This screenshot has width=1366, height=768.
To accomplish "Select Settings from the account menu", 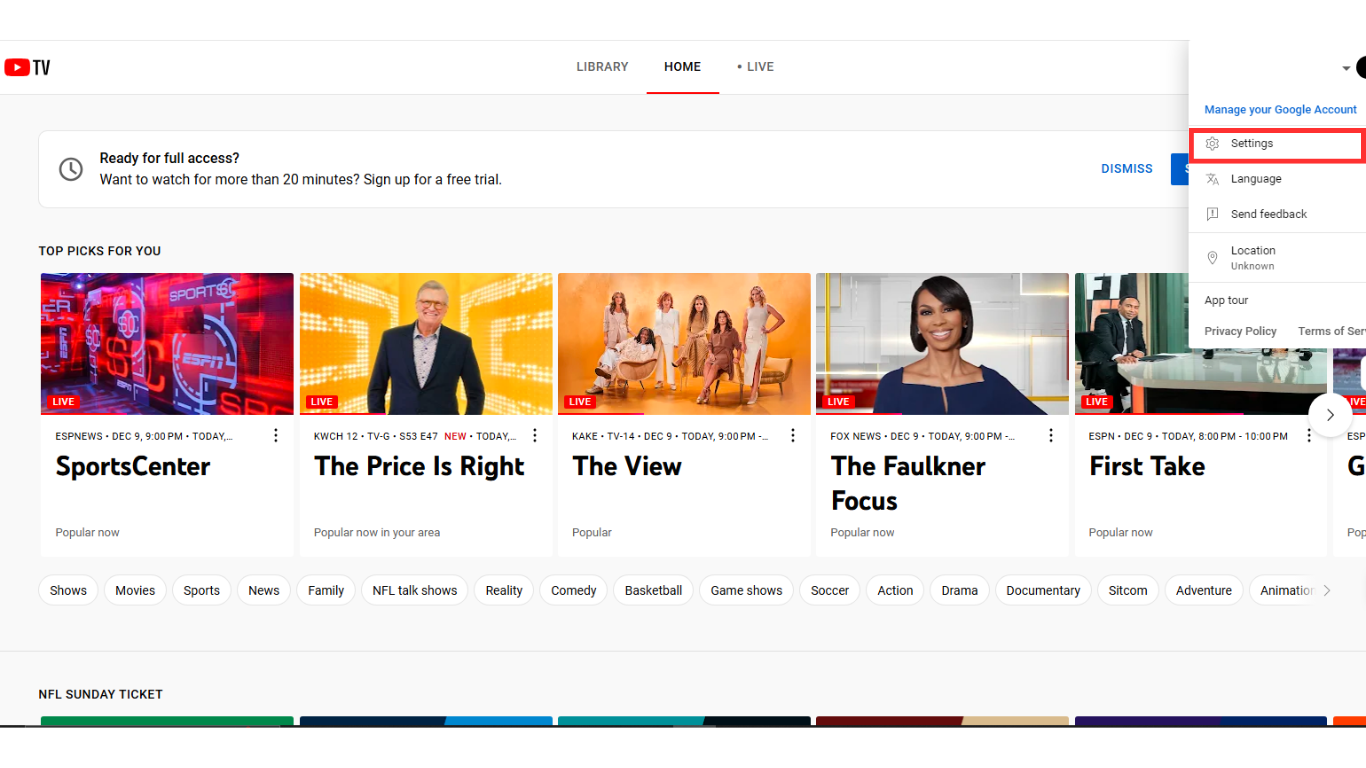I will click(1278, 144).
